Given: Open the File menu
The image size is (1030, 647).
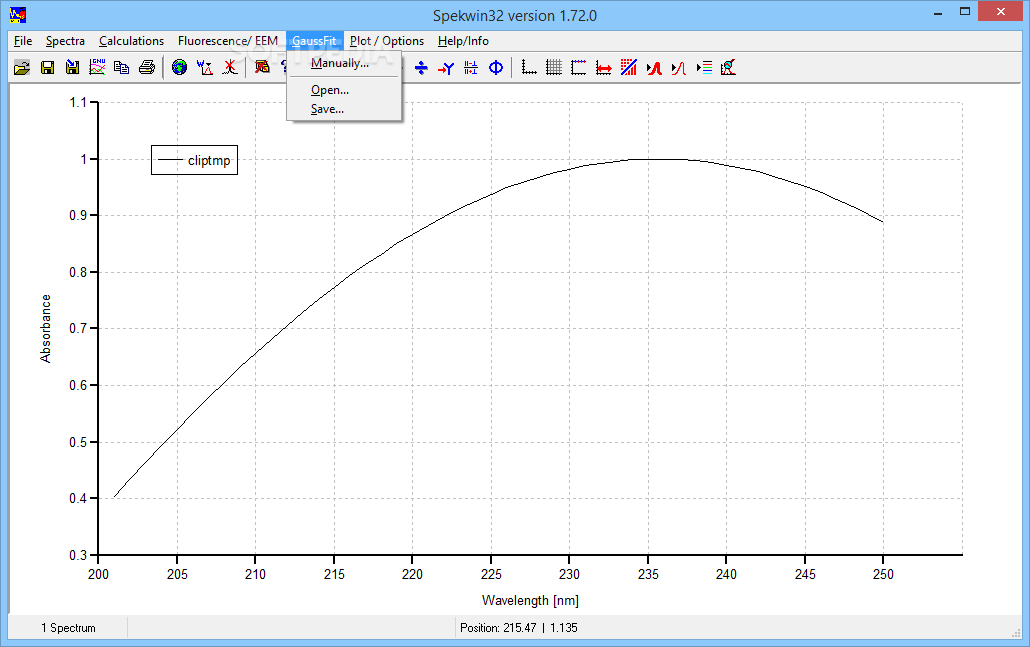Looking at the screenshot, I should (23, 41).
